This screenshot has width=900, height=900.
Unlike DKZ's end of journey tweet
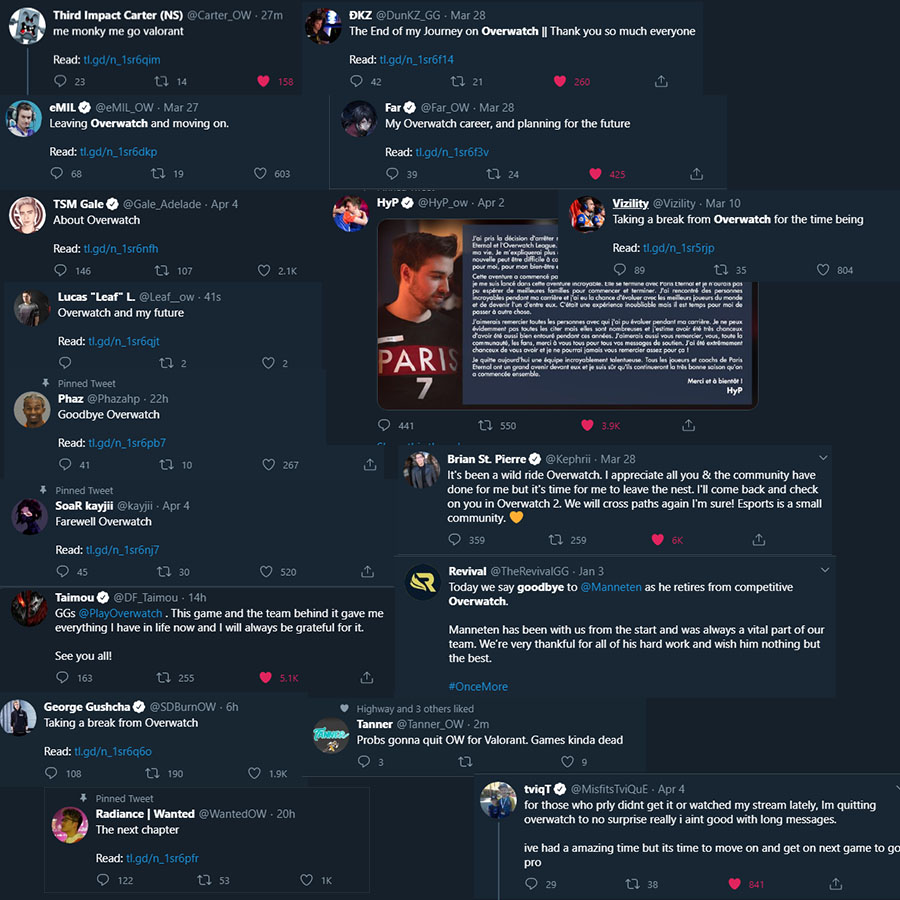[x=560, y=82]
